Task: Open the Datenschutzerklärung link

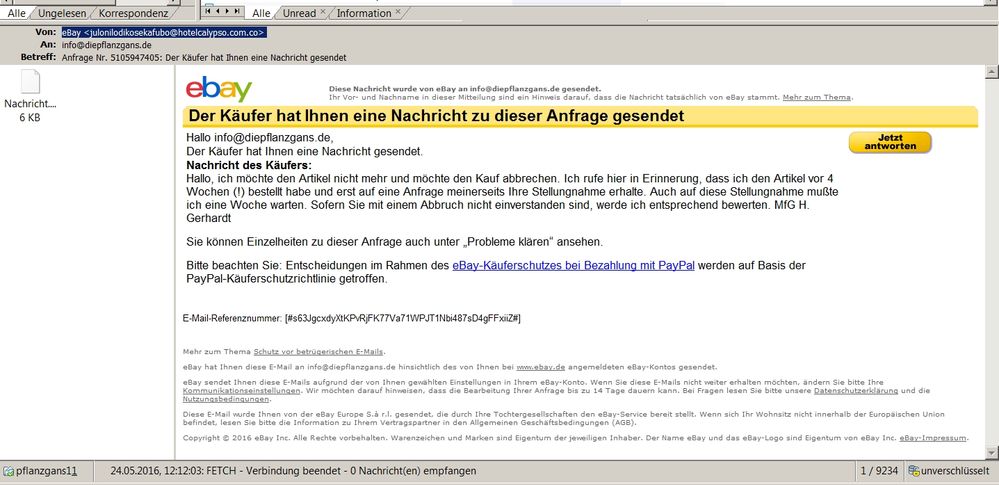Action: tap(856, 390)
